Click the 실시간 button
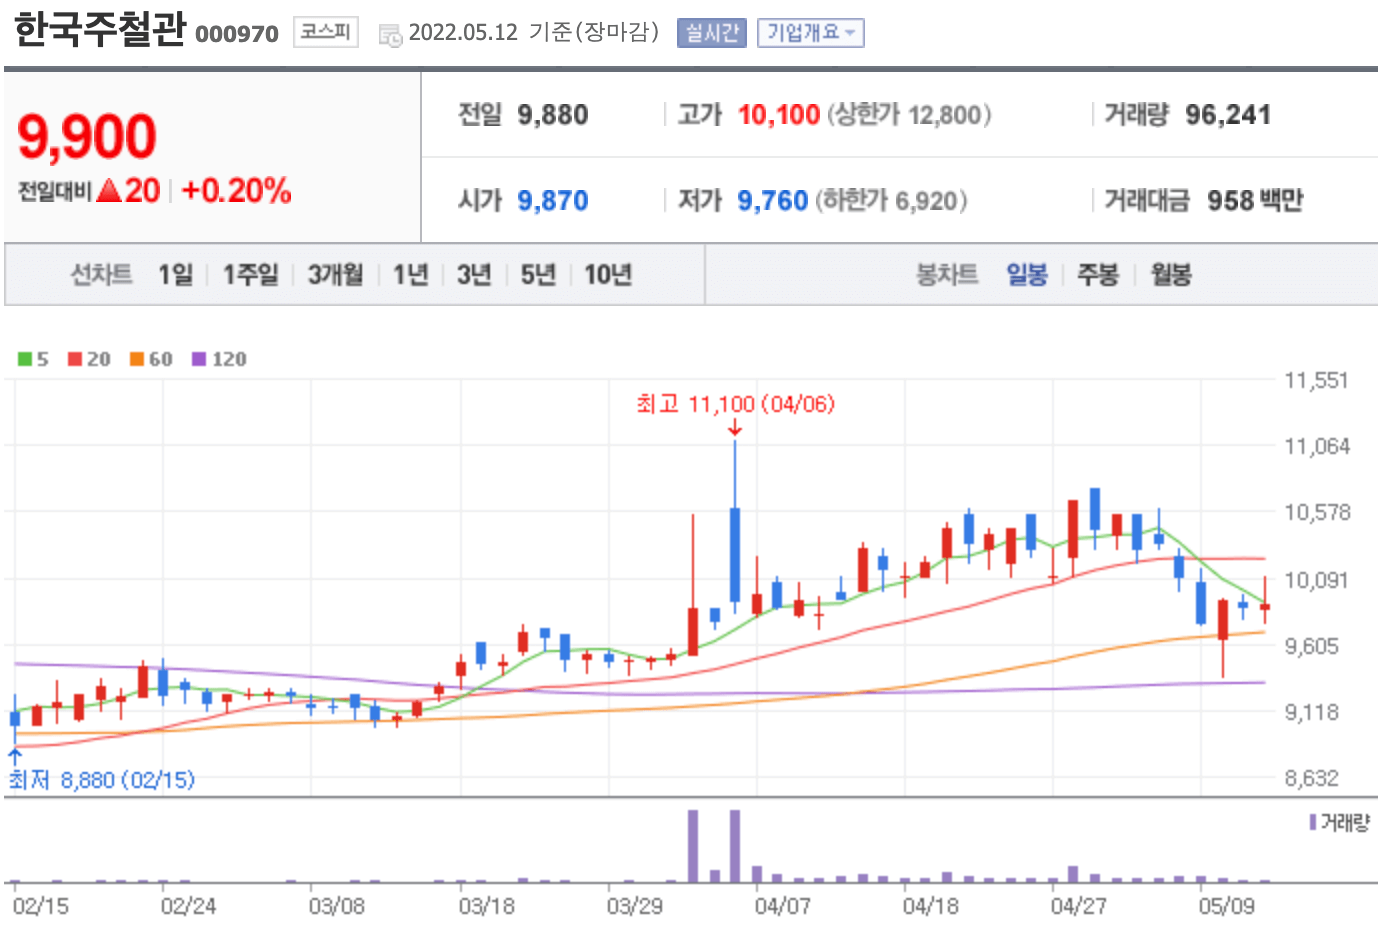Screen dimensions: 1378x930 coord(711,33)
